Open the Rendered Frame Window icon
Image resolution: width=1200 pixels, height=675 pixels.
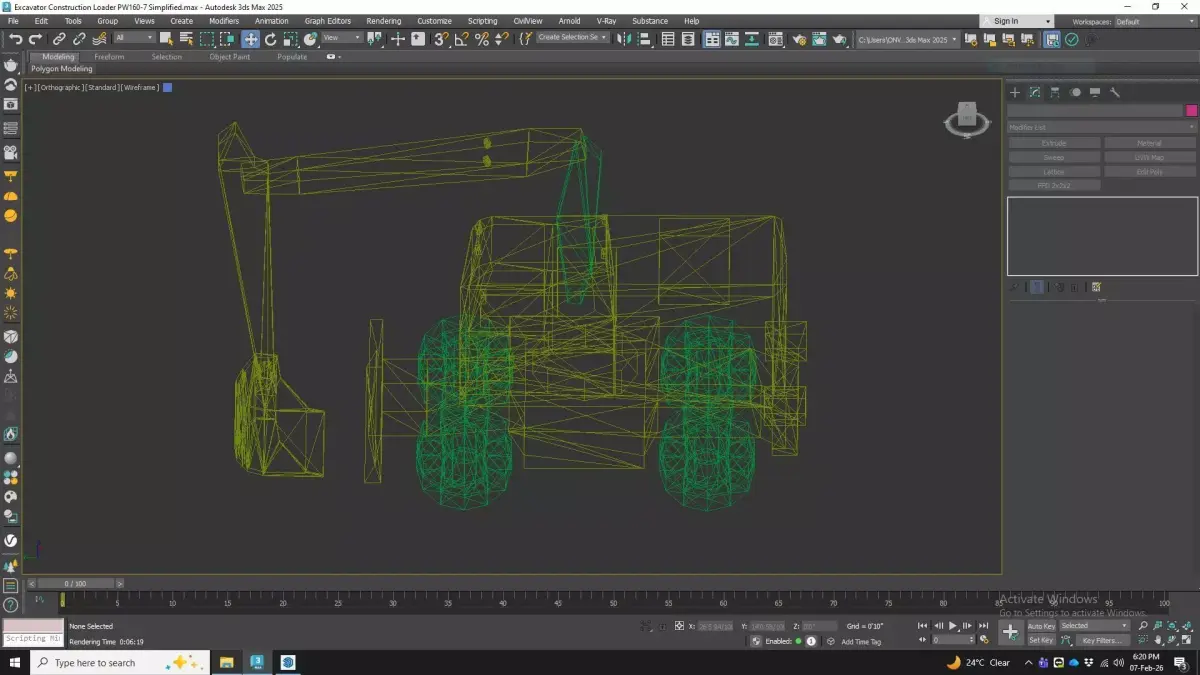click(x=820, y=39)
